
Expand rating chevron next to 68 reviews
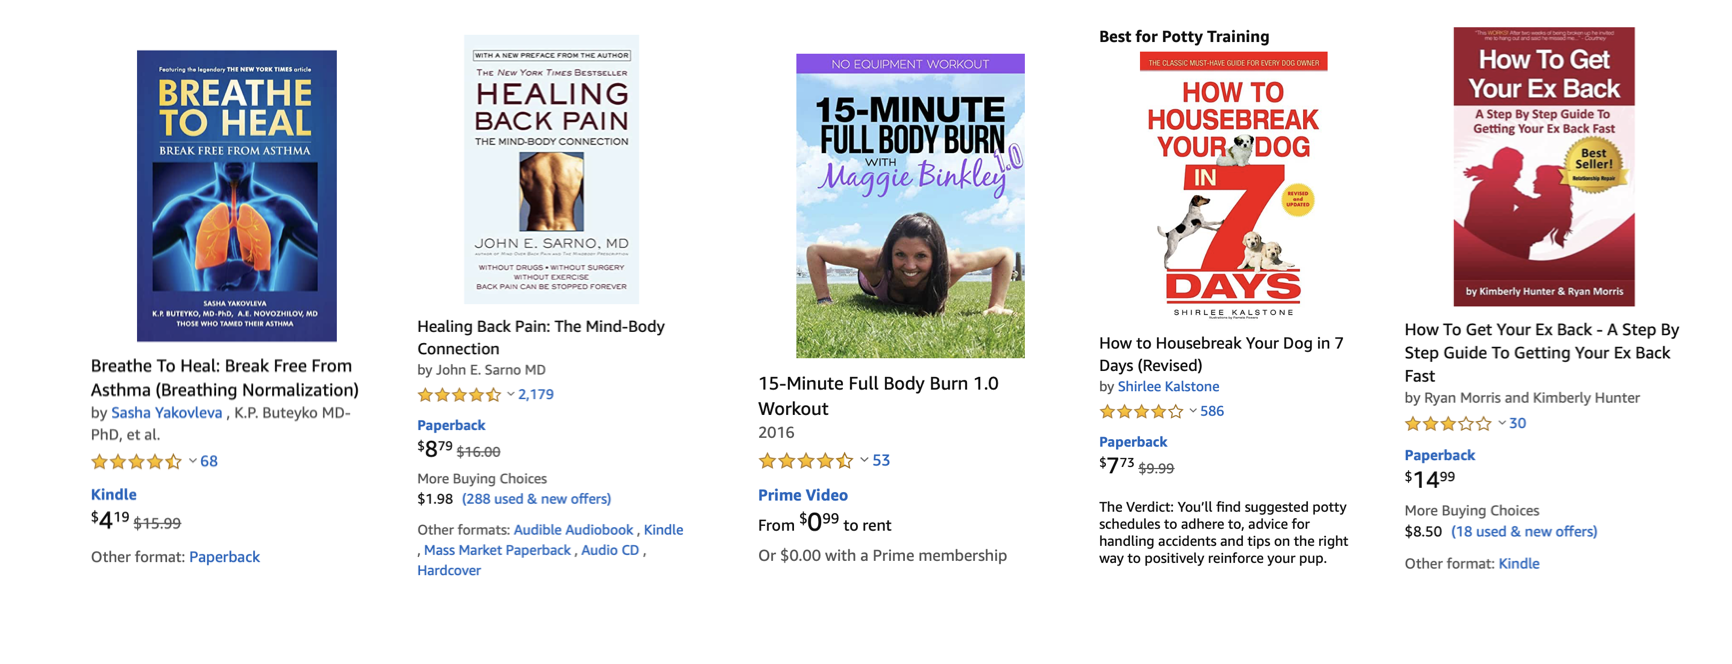[x=193, y=462]
